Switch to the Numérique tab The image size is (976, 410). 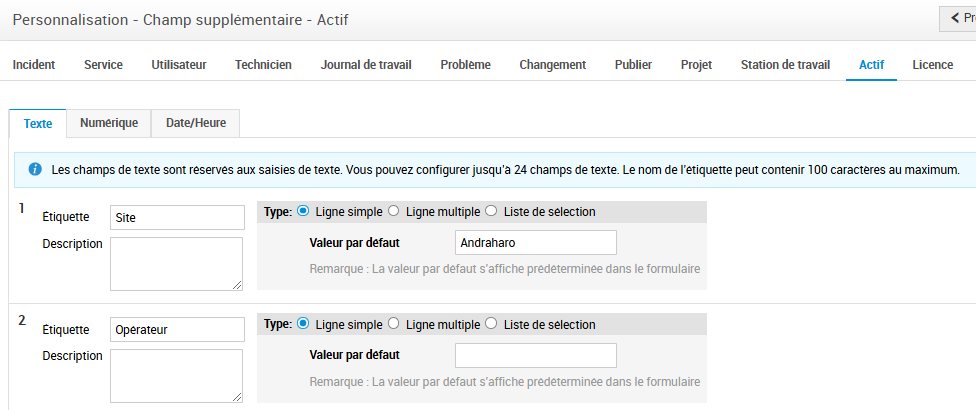tap(109, 123)
